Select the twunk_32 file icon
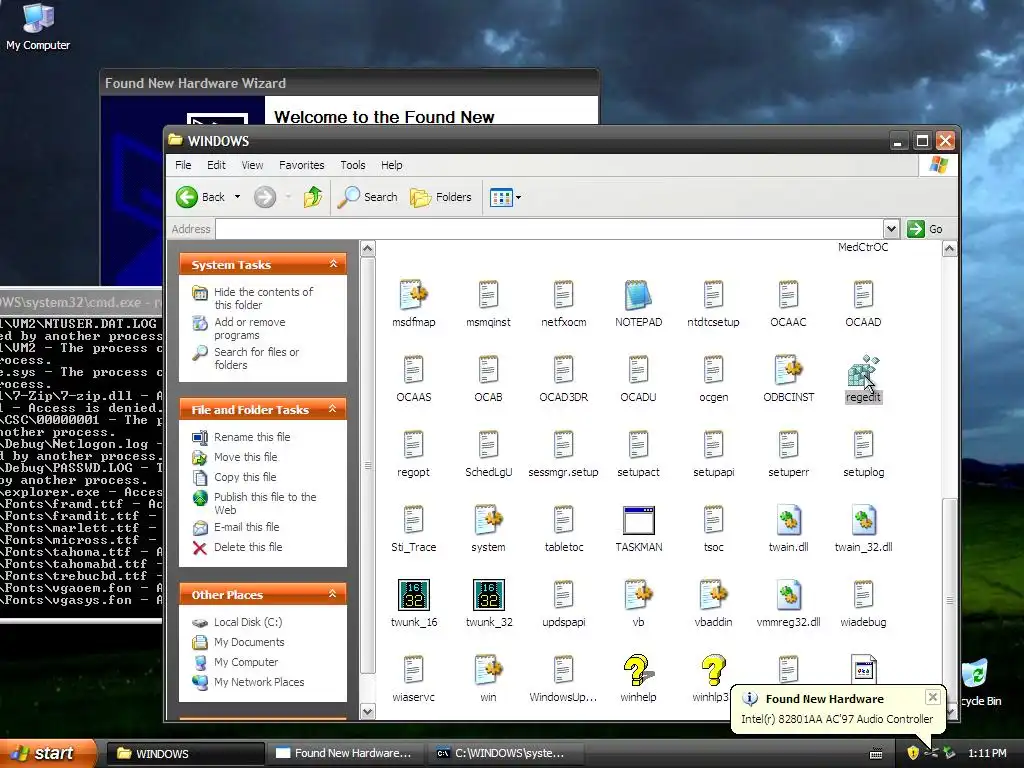The image size is (1024, 768). click(488, 595)
